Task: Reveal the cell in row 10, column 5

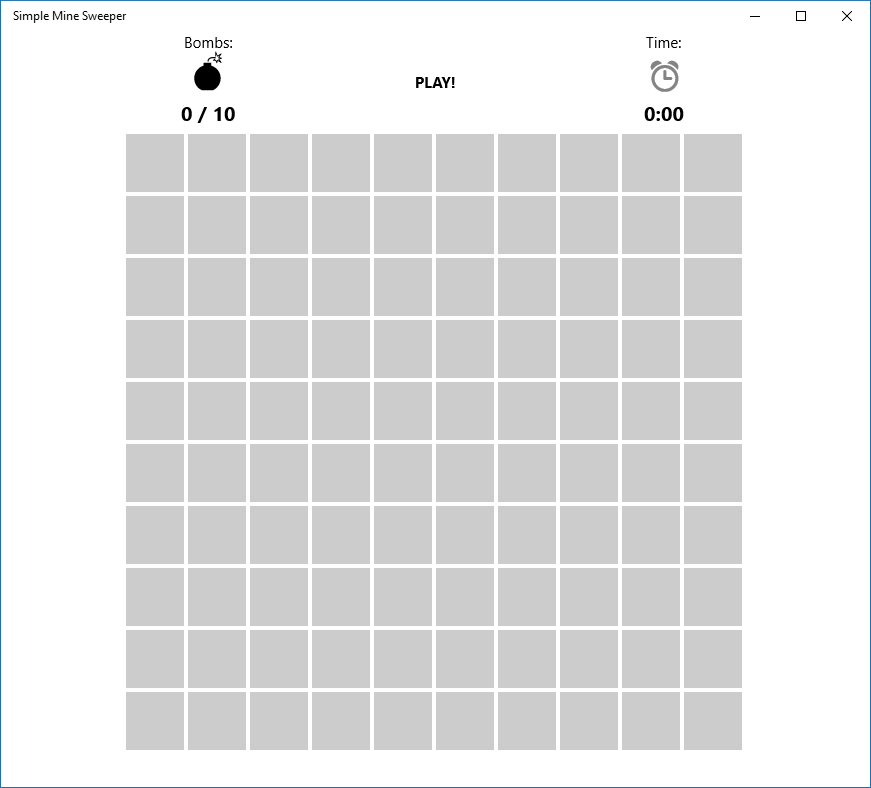Action: pos(403,721)
